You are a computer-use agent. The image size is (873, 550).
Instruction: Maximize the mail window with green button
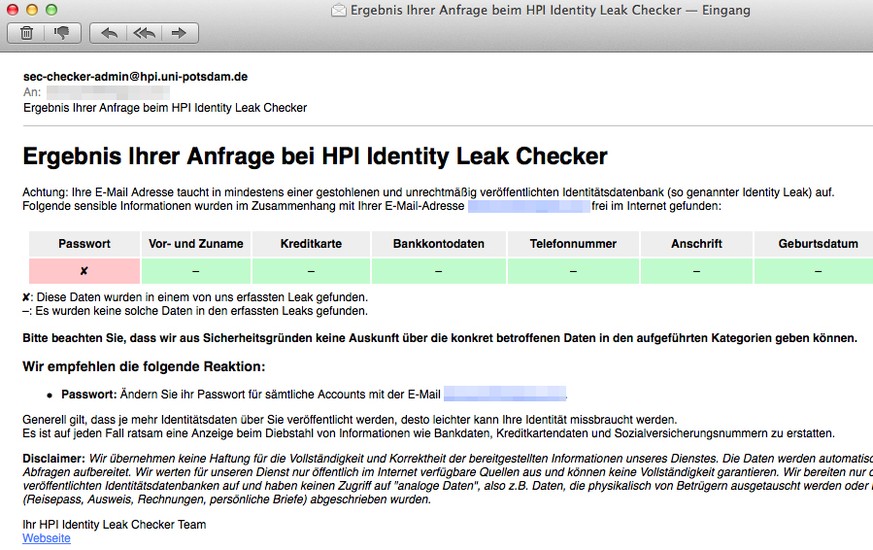51,9
